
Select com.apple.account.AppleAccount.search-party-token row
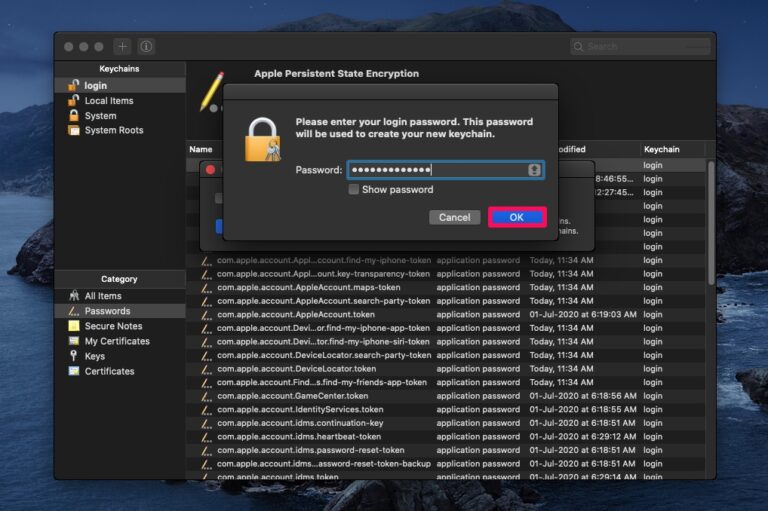446,301
